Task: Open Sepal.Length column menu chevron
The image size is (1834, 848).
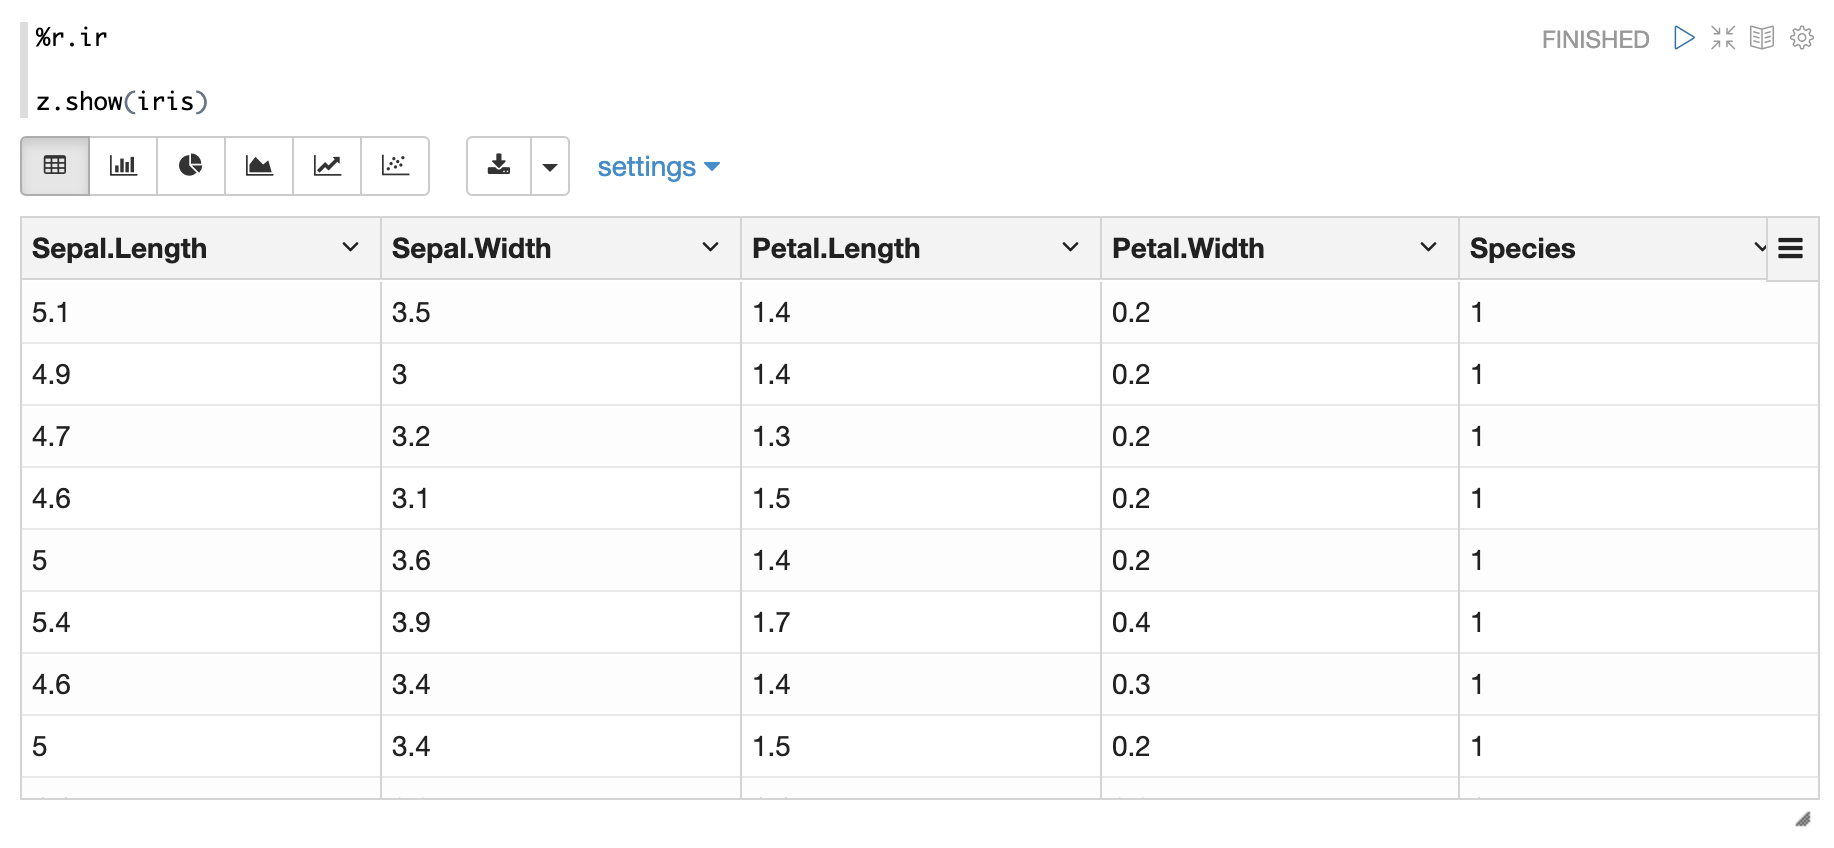Action: [350, 247]
